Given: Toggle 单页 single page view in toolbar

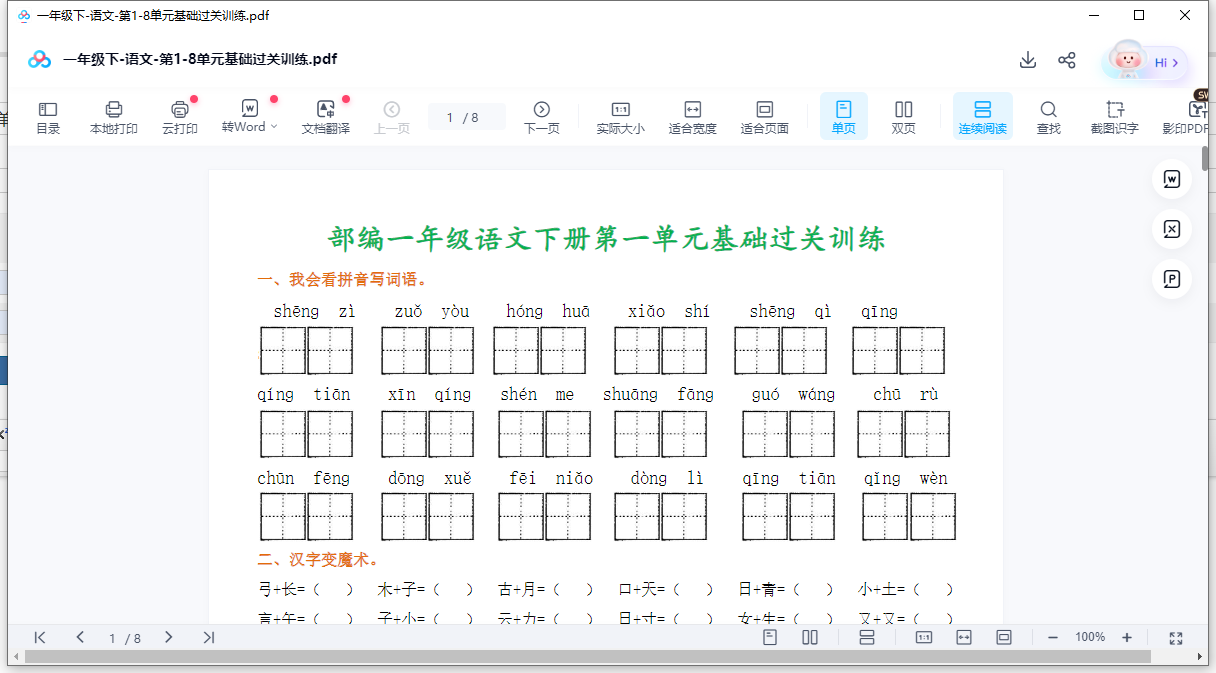Looking at the screenshot, I should (843, 117).
